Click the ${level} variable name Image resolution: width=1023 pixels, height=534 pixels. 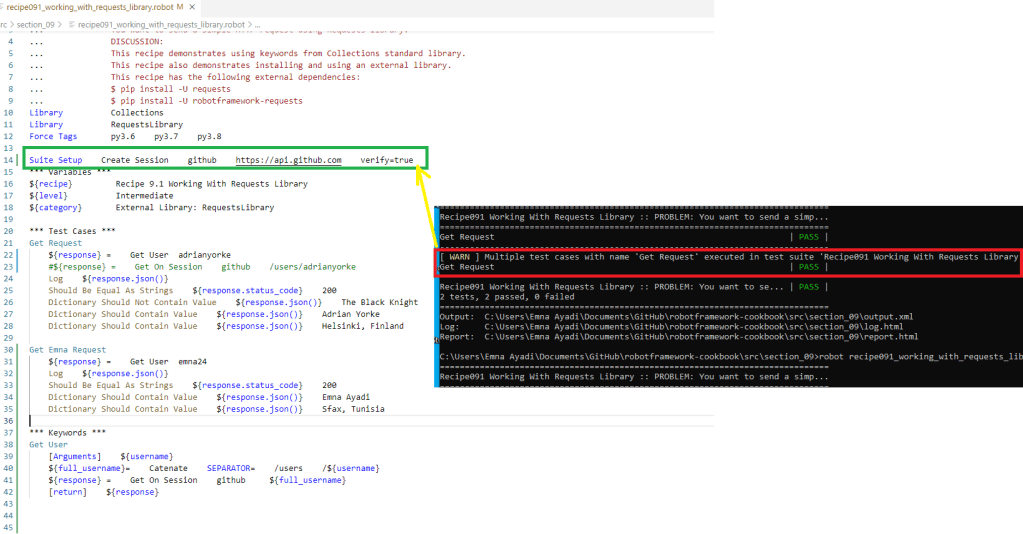click(48, 196)
